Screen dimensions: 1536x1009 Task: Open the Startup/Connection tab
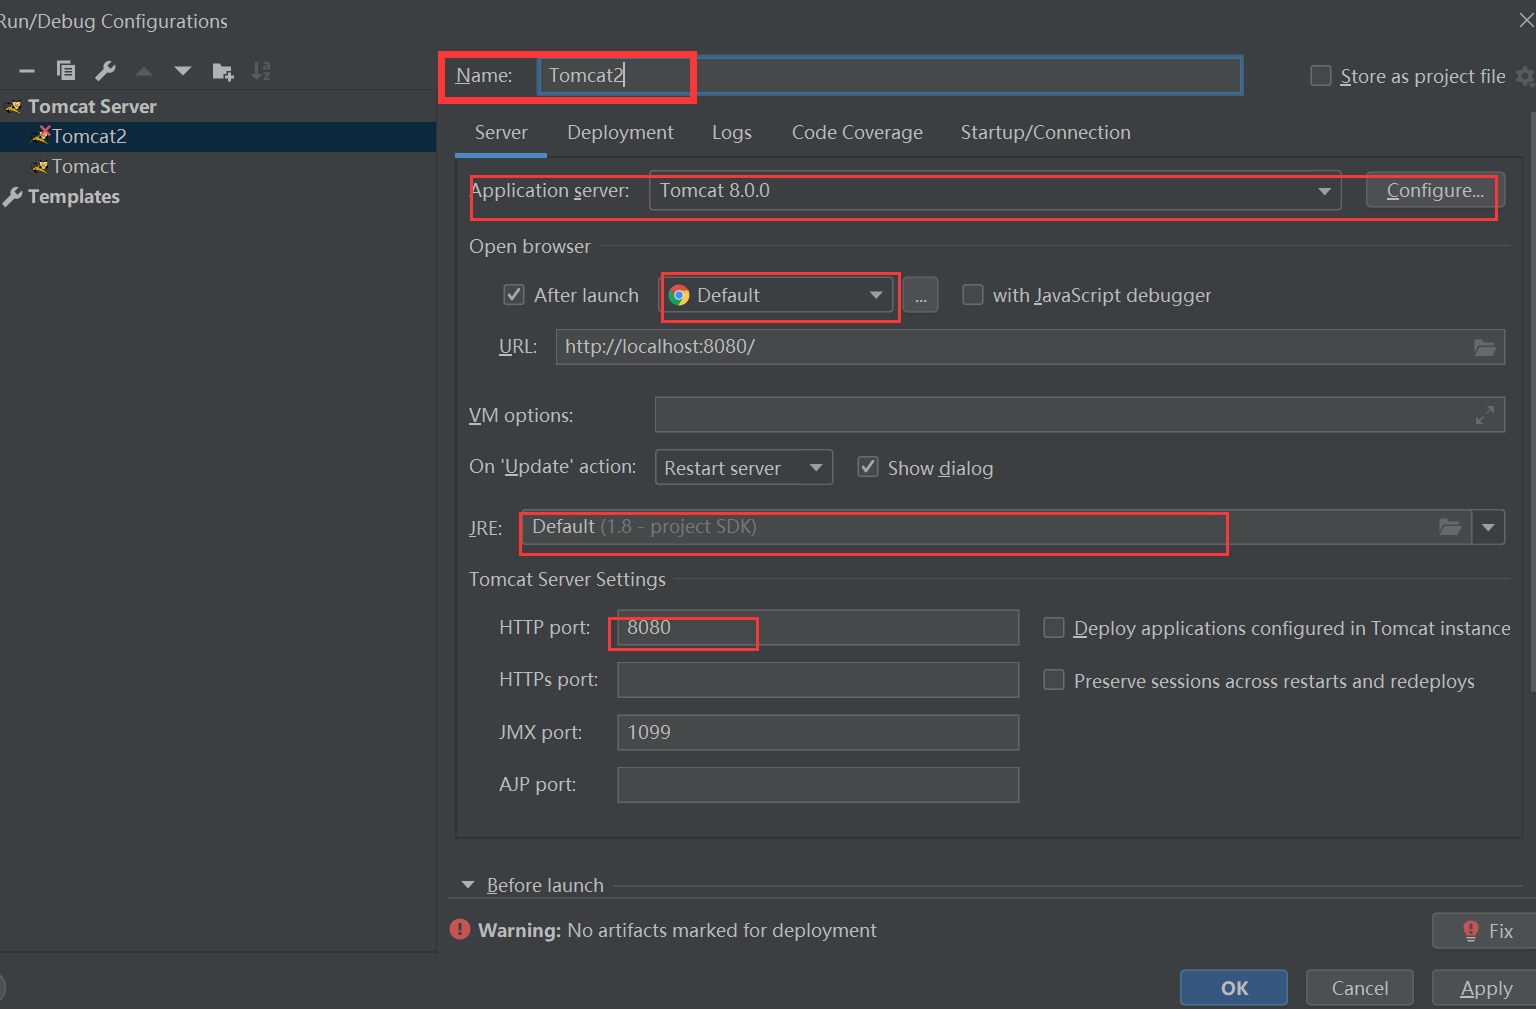[1045, 133]
